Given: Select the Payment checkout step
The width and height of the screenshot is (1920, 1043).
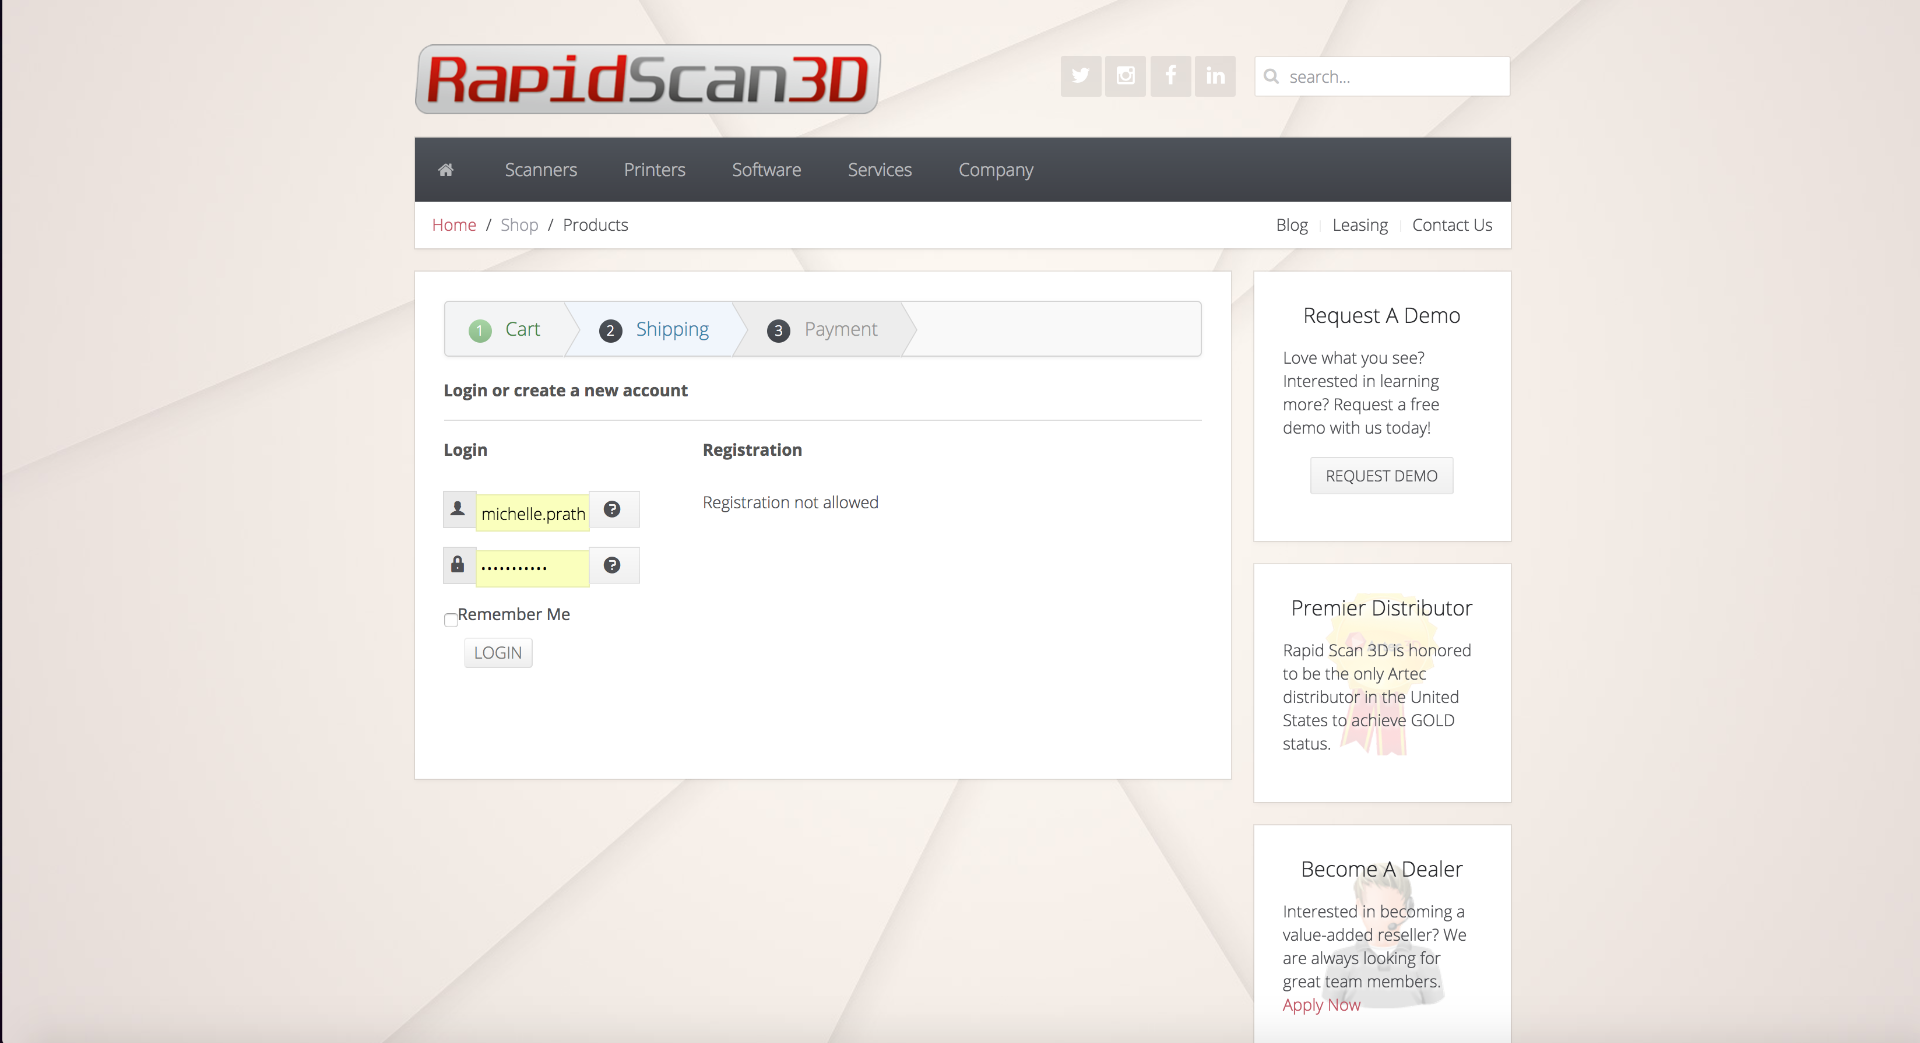Looking at the screenshot, I should coord(822,329).
